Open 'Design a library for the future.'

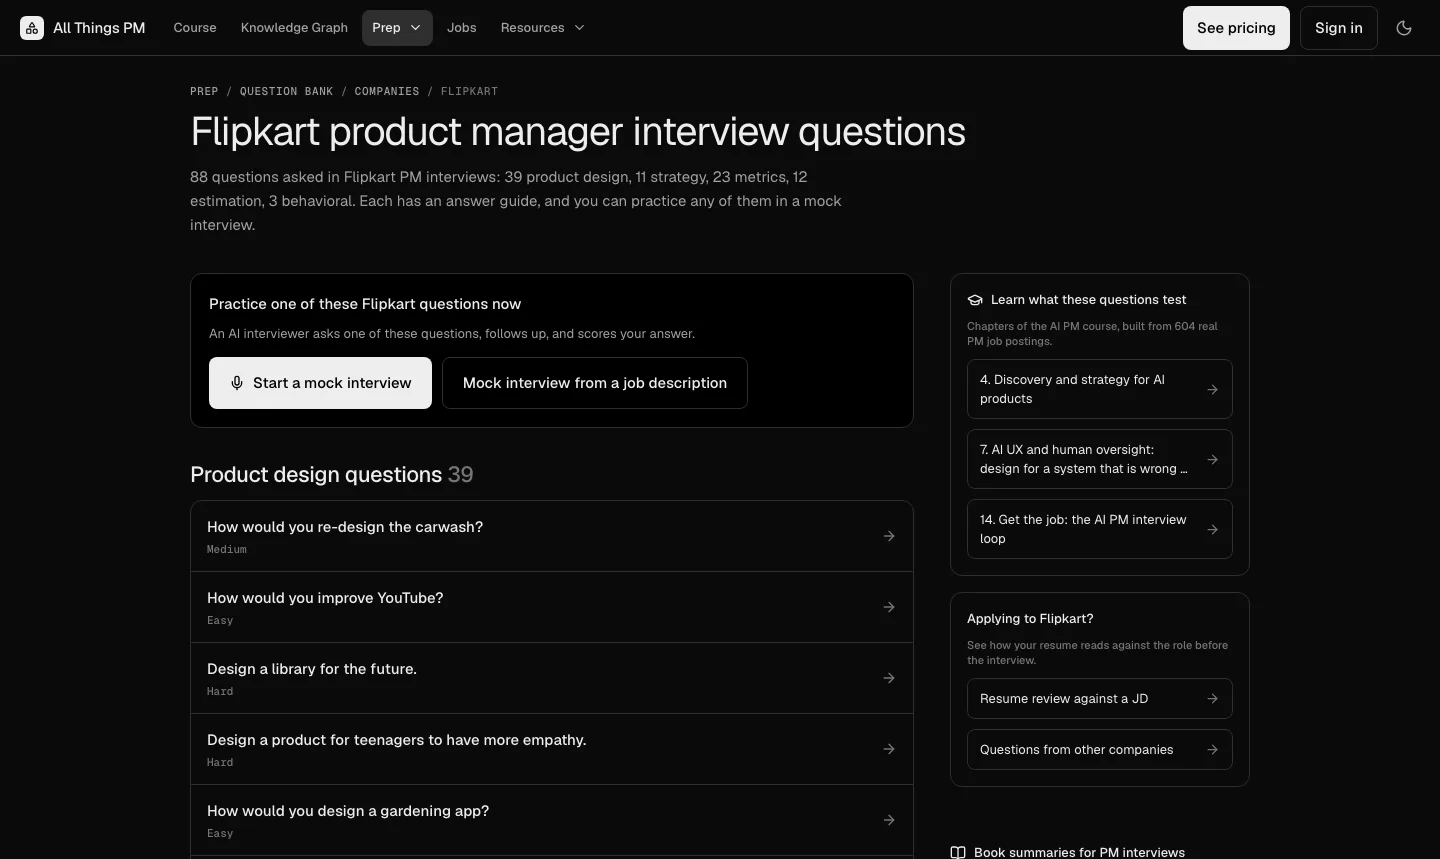tap(552, 678)
